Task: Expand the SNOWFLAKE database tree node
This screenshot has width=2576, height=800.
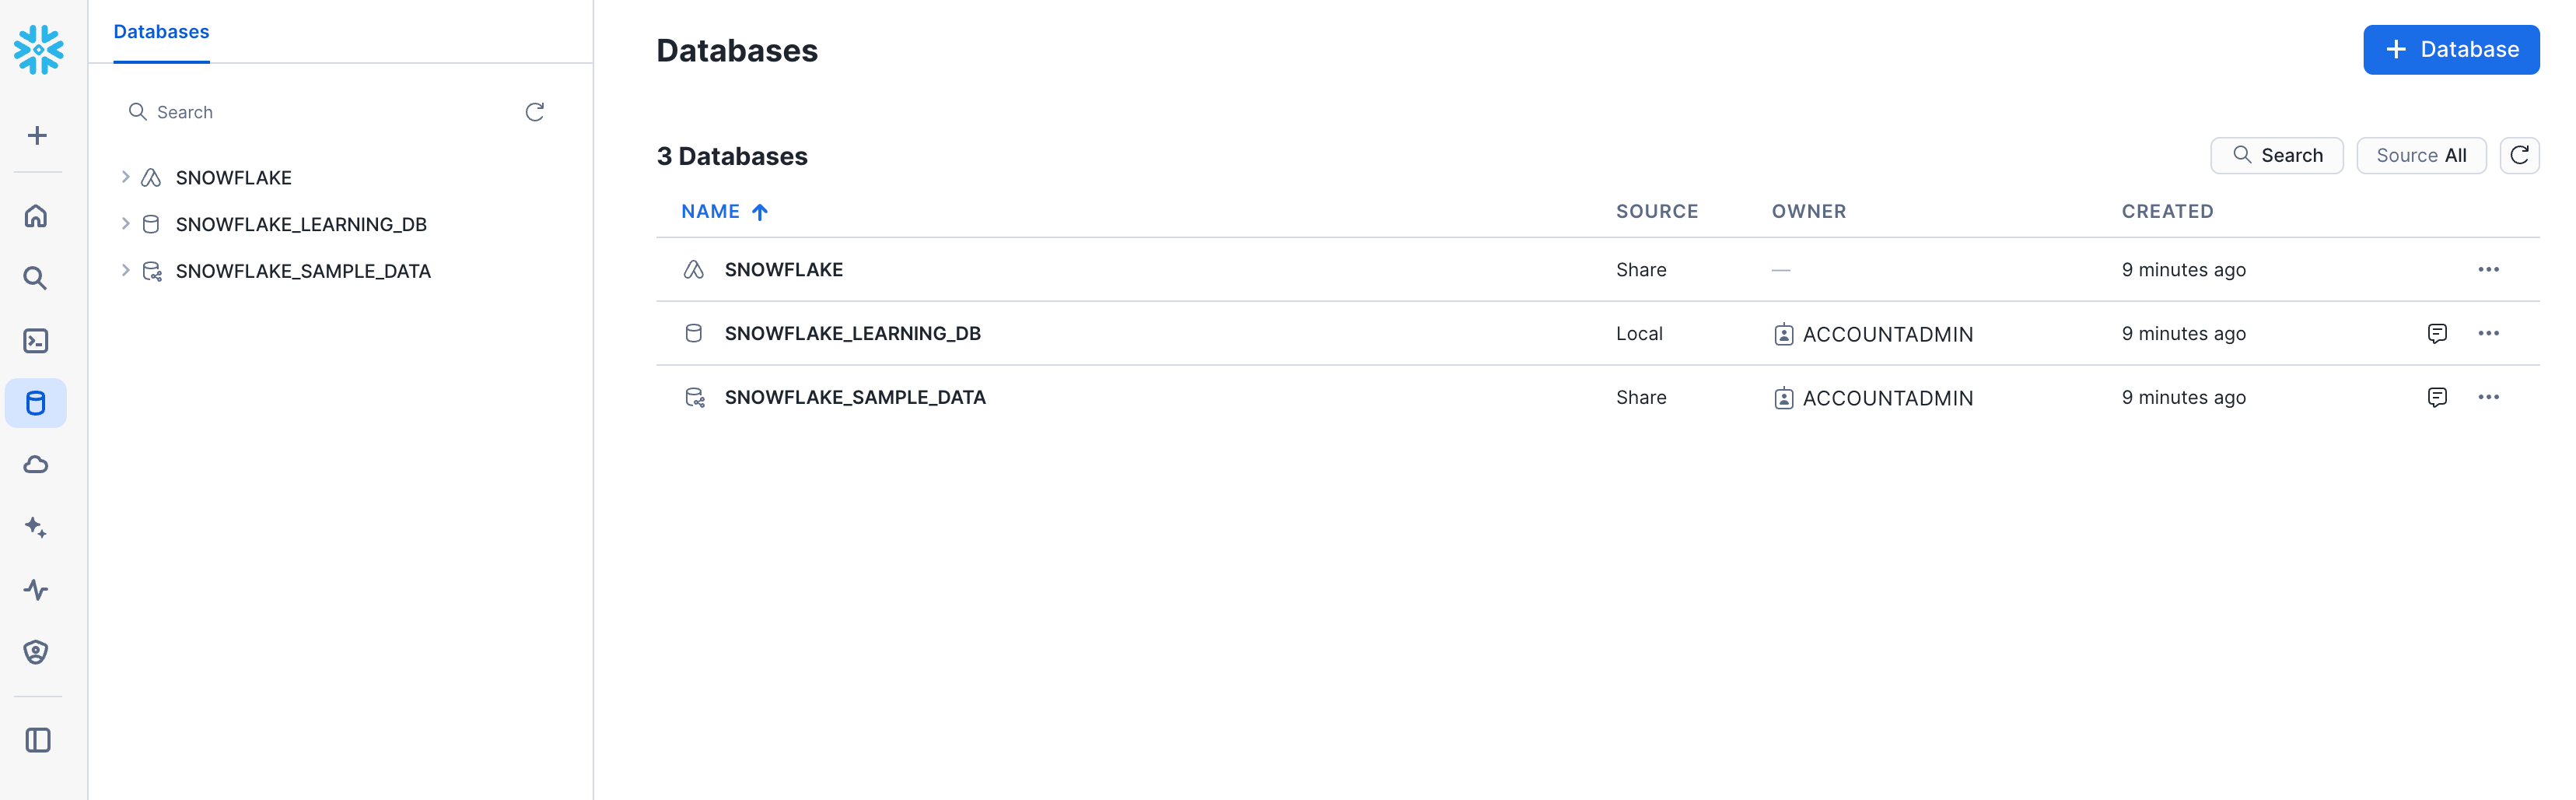Action: [x=126, y=177]
